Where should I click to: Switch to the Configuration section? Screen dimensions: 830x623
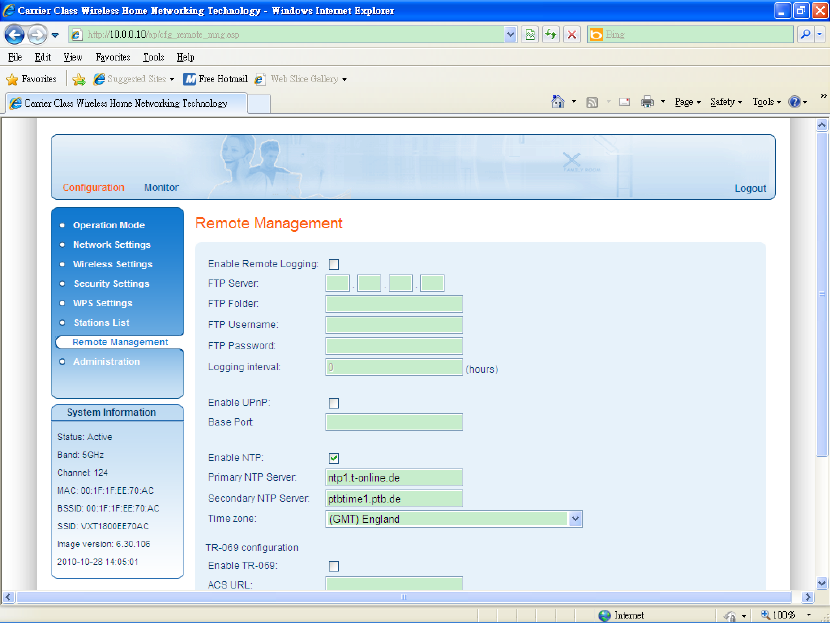click(93, 187)
